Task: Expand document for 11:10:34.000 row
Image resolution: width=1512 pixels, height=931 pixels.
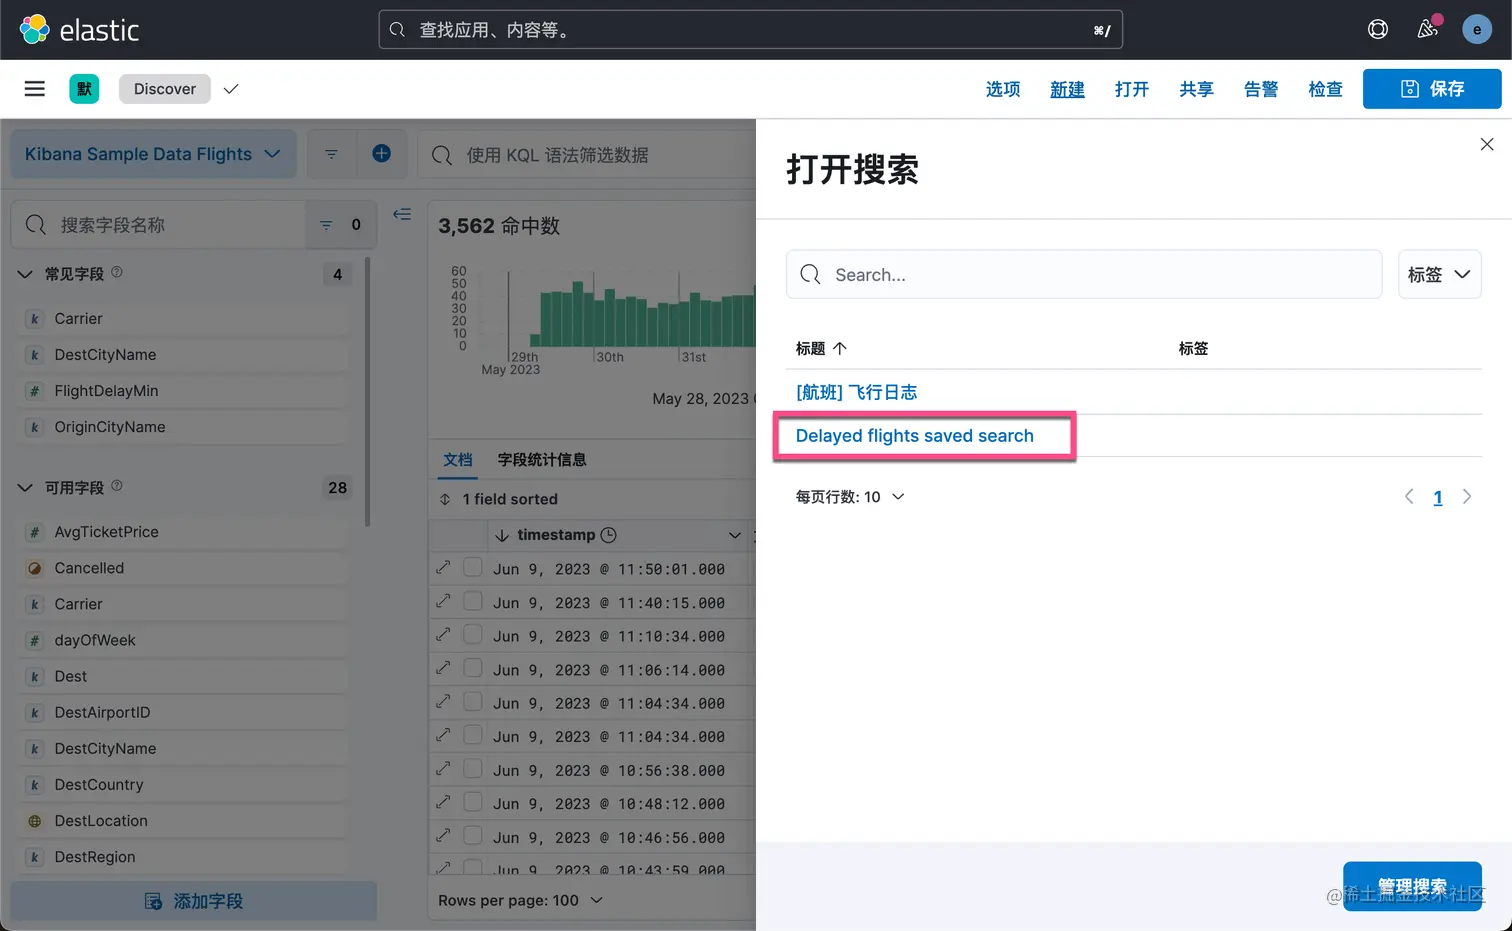Action: 443,634
